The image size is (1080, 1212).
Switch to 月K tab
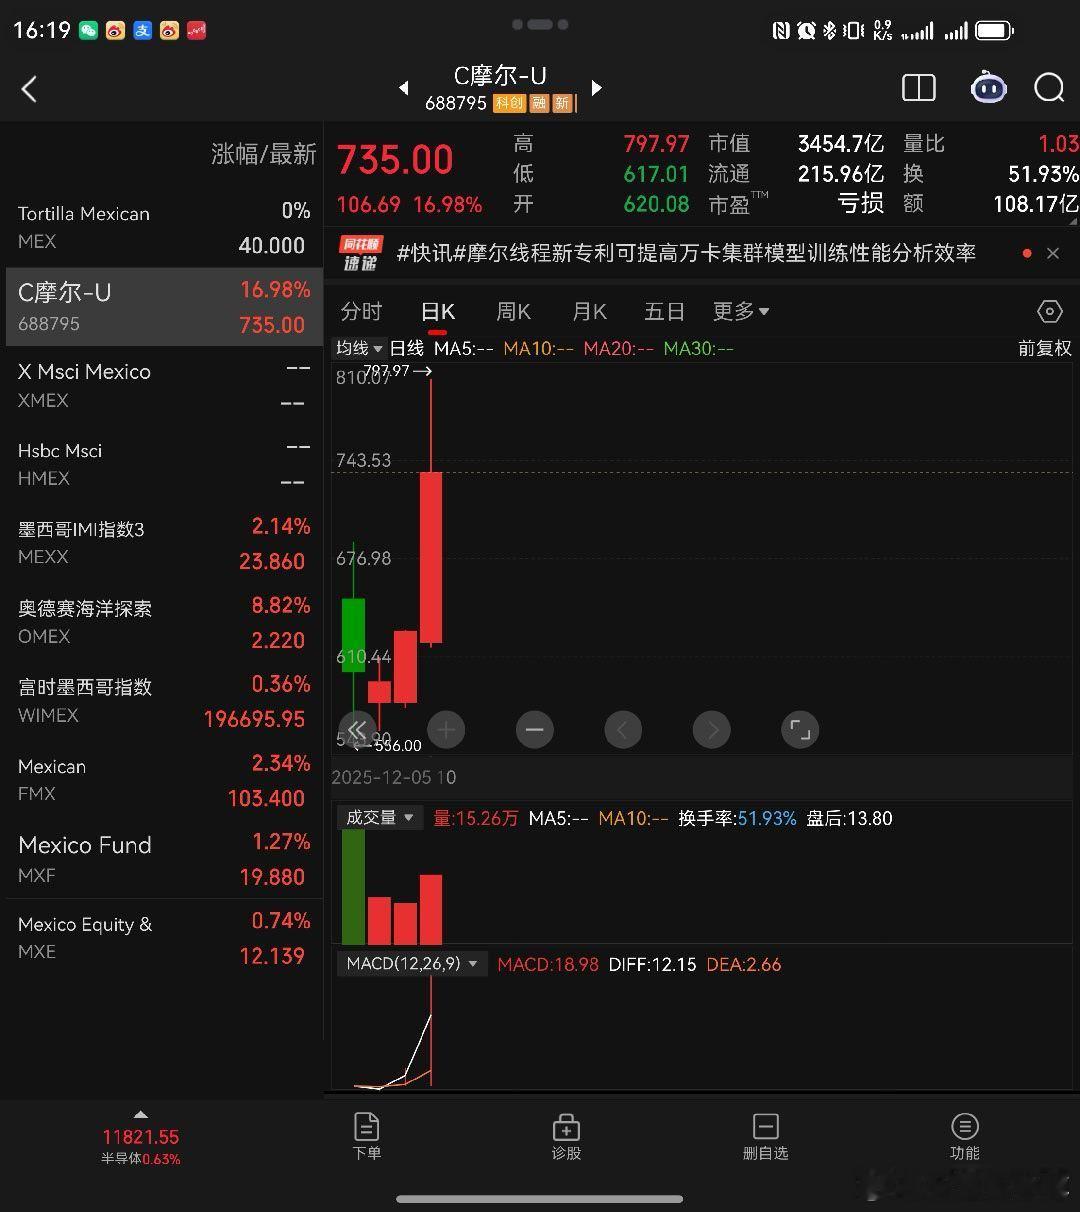coord(589,311)
